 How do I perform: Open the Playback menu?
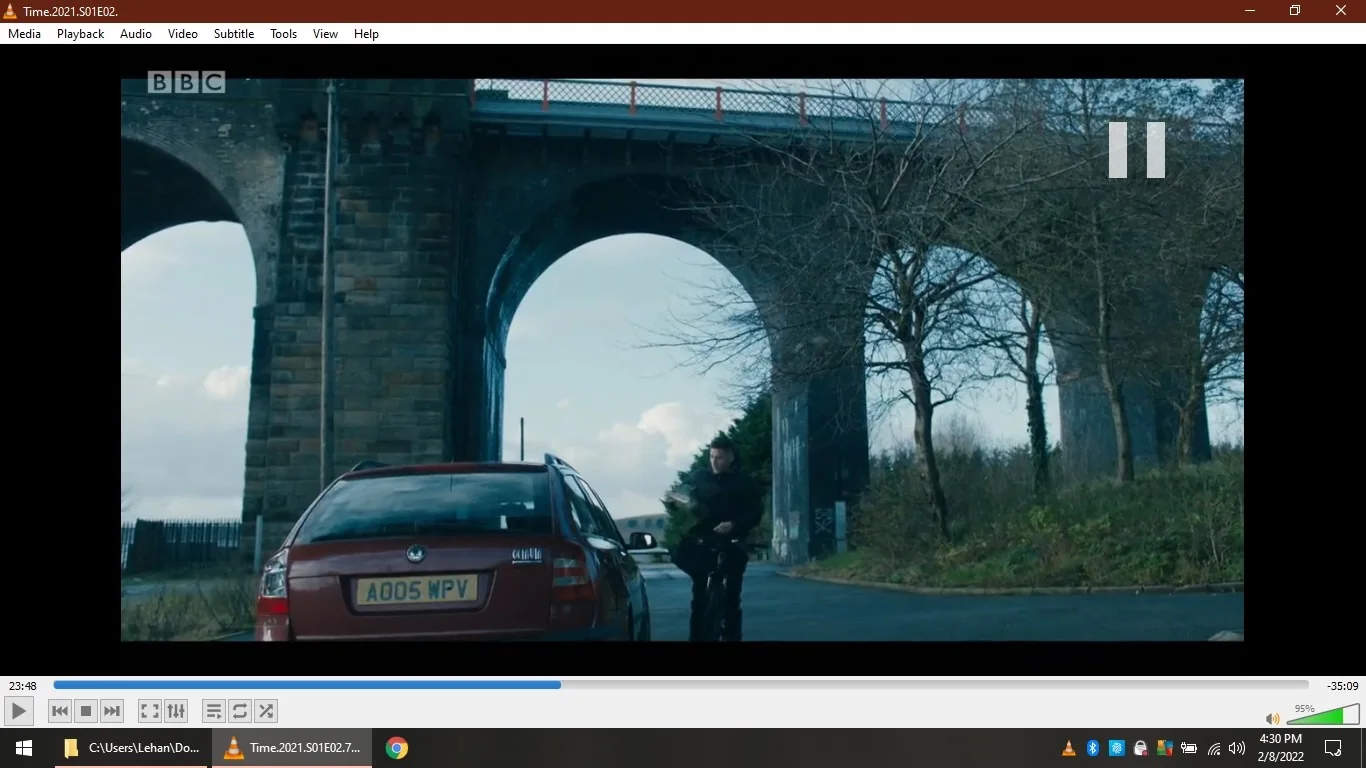pos(81,34)
